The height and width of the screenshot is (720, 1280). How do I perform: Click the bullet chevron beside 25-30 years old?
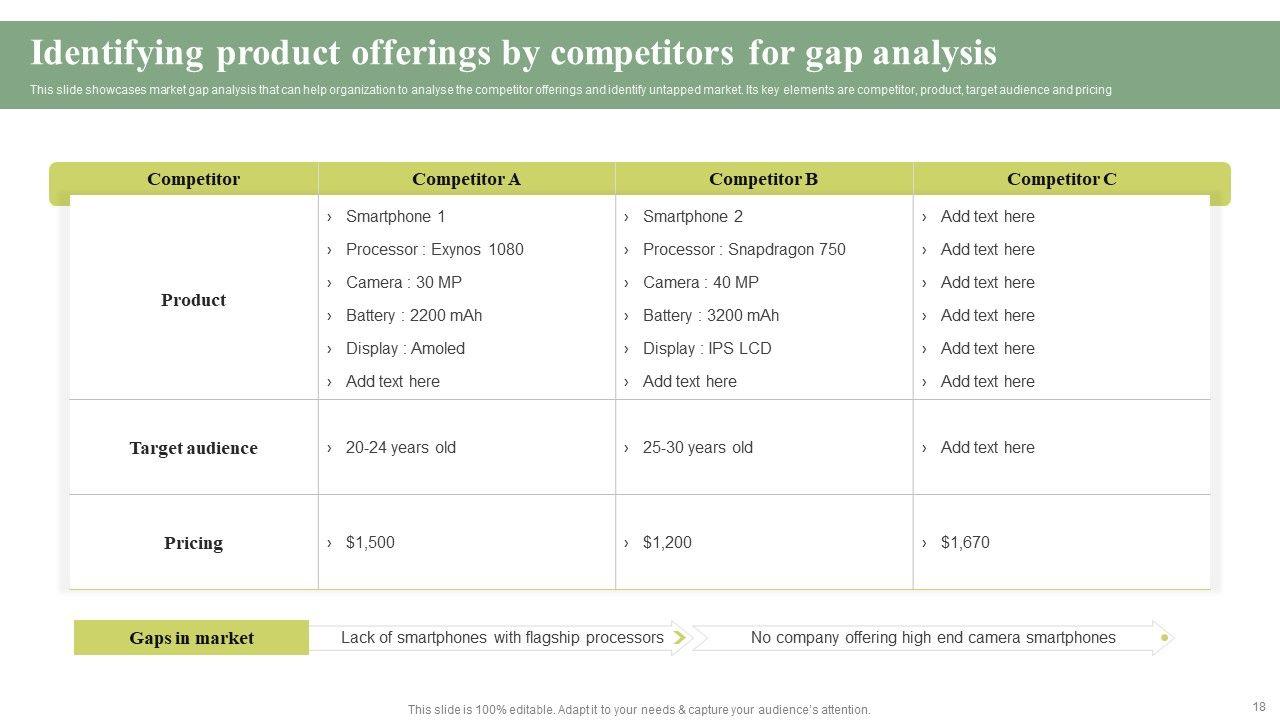click(626, 448)
